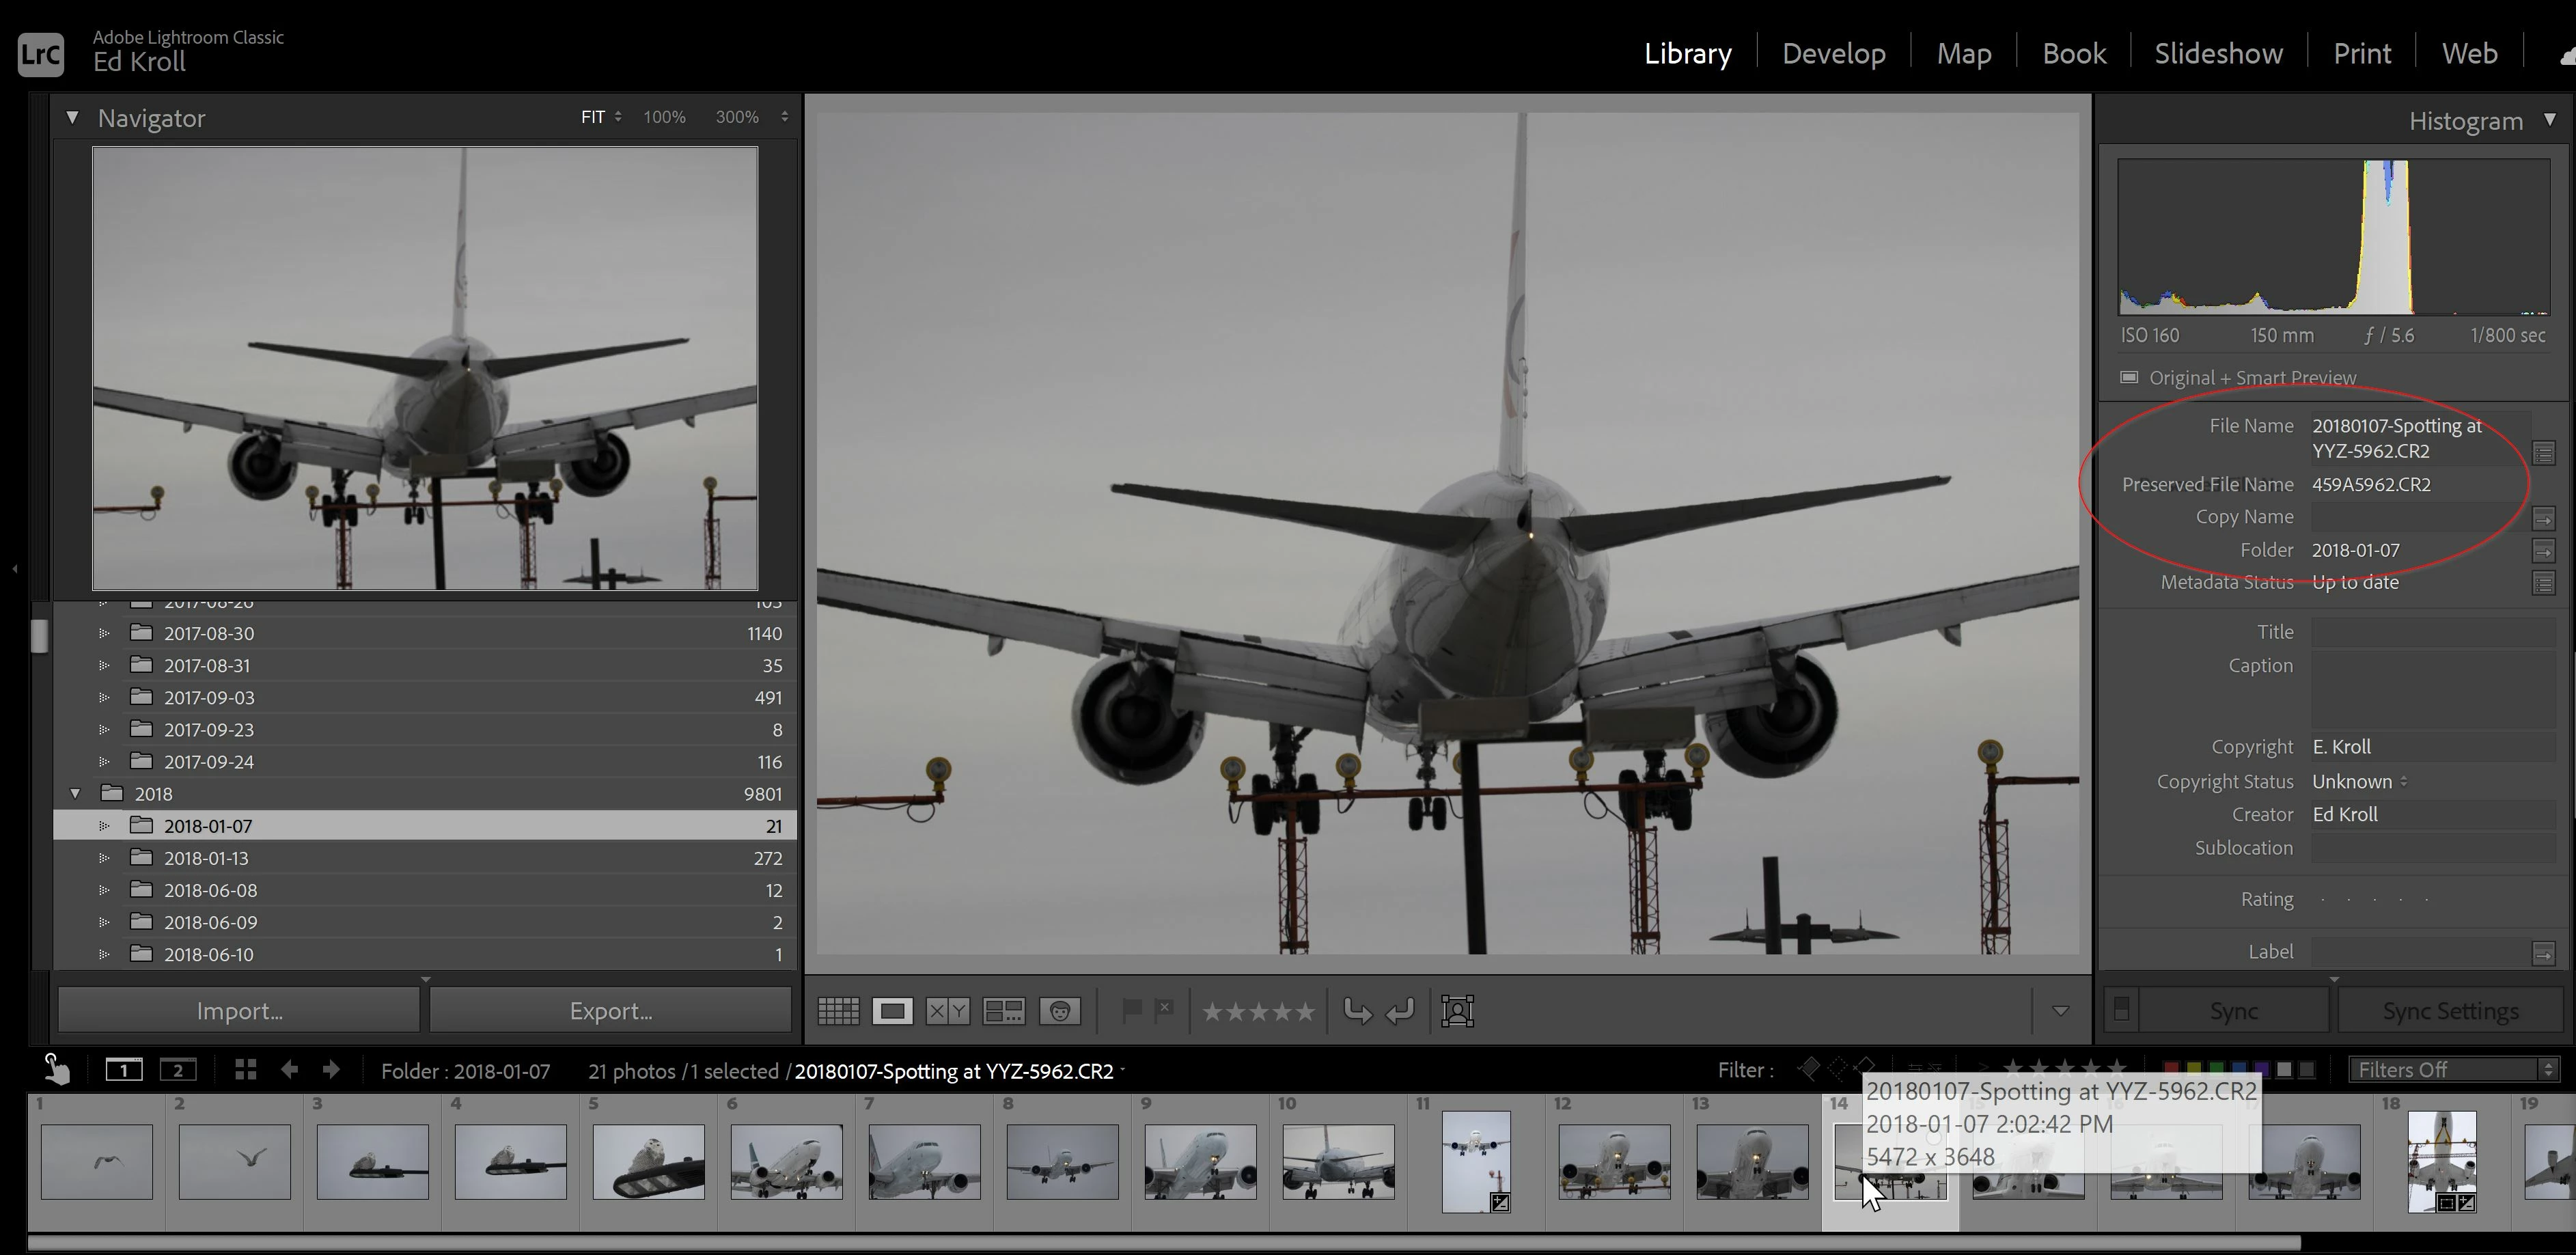
Task: Go forward with filmstrip arrow
Action: pyautogui.click(x=331, y=1070)
